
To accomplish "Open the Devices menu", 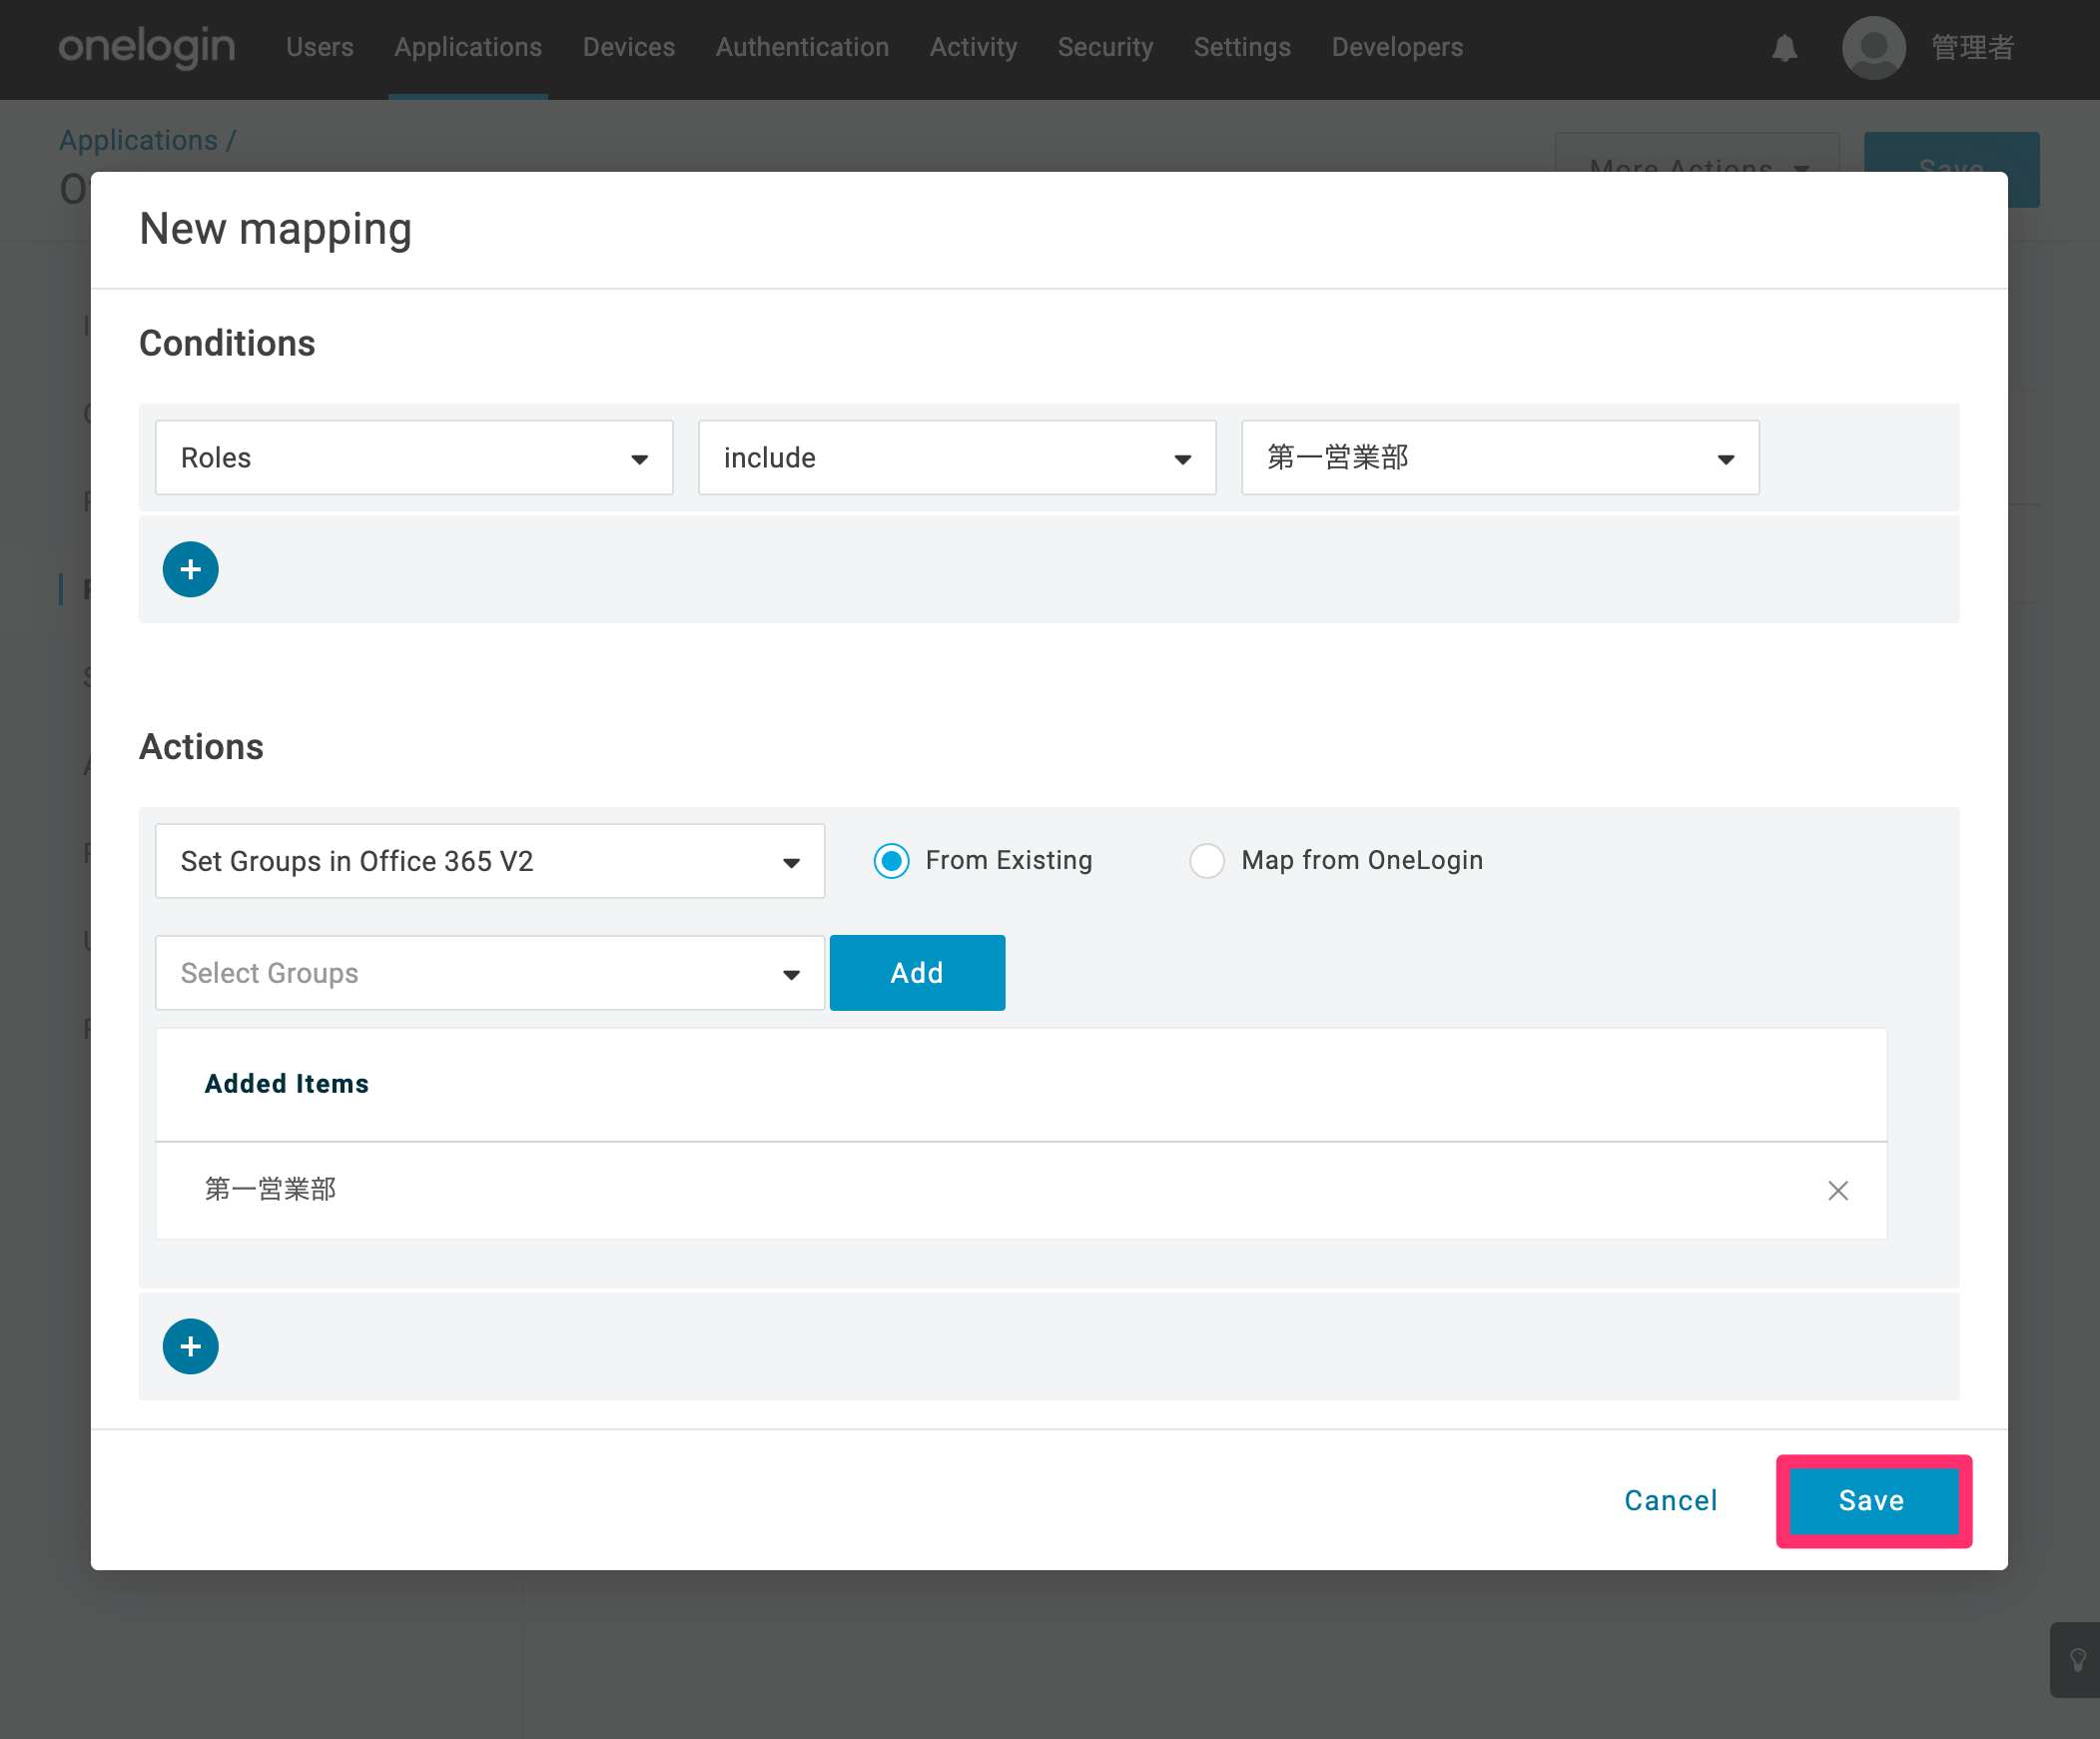I will pos(629,47).
